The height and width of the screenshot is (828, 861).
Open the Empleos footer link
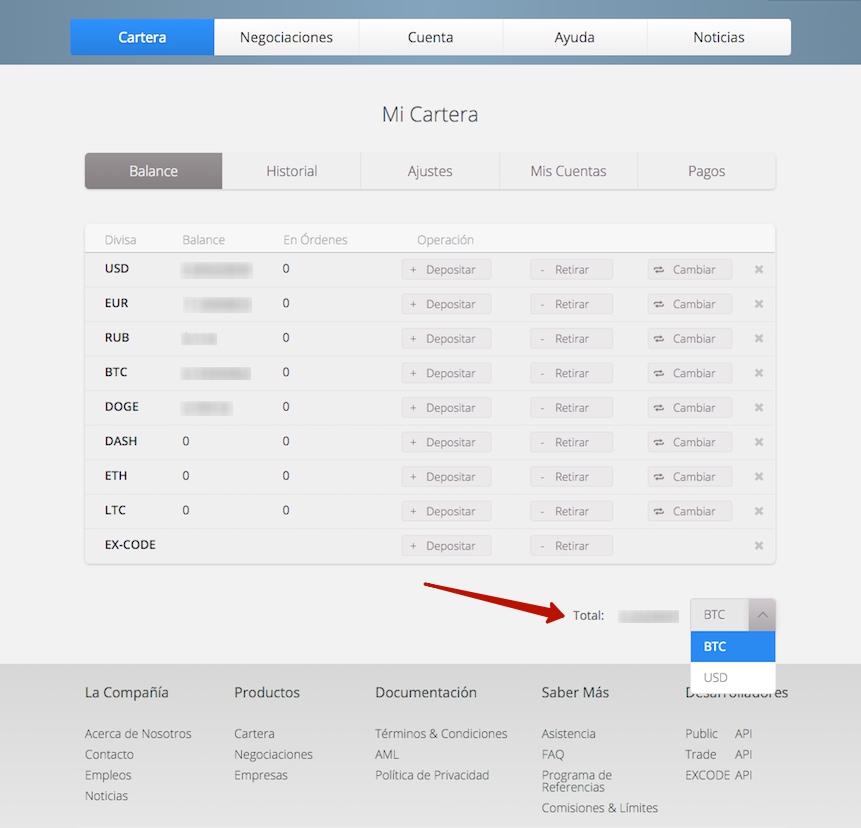(108, 775)
